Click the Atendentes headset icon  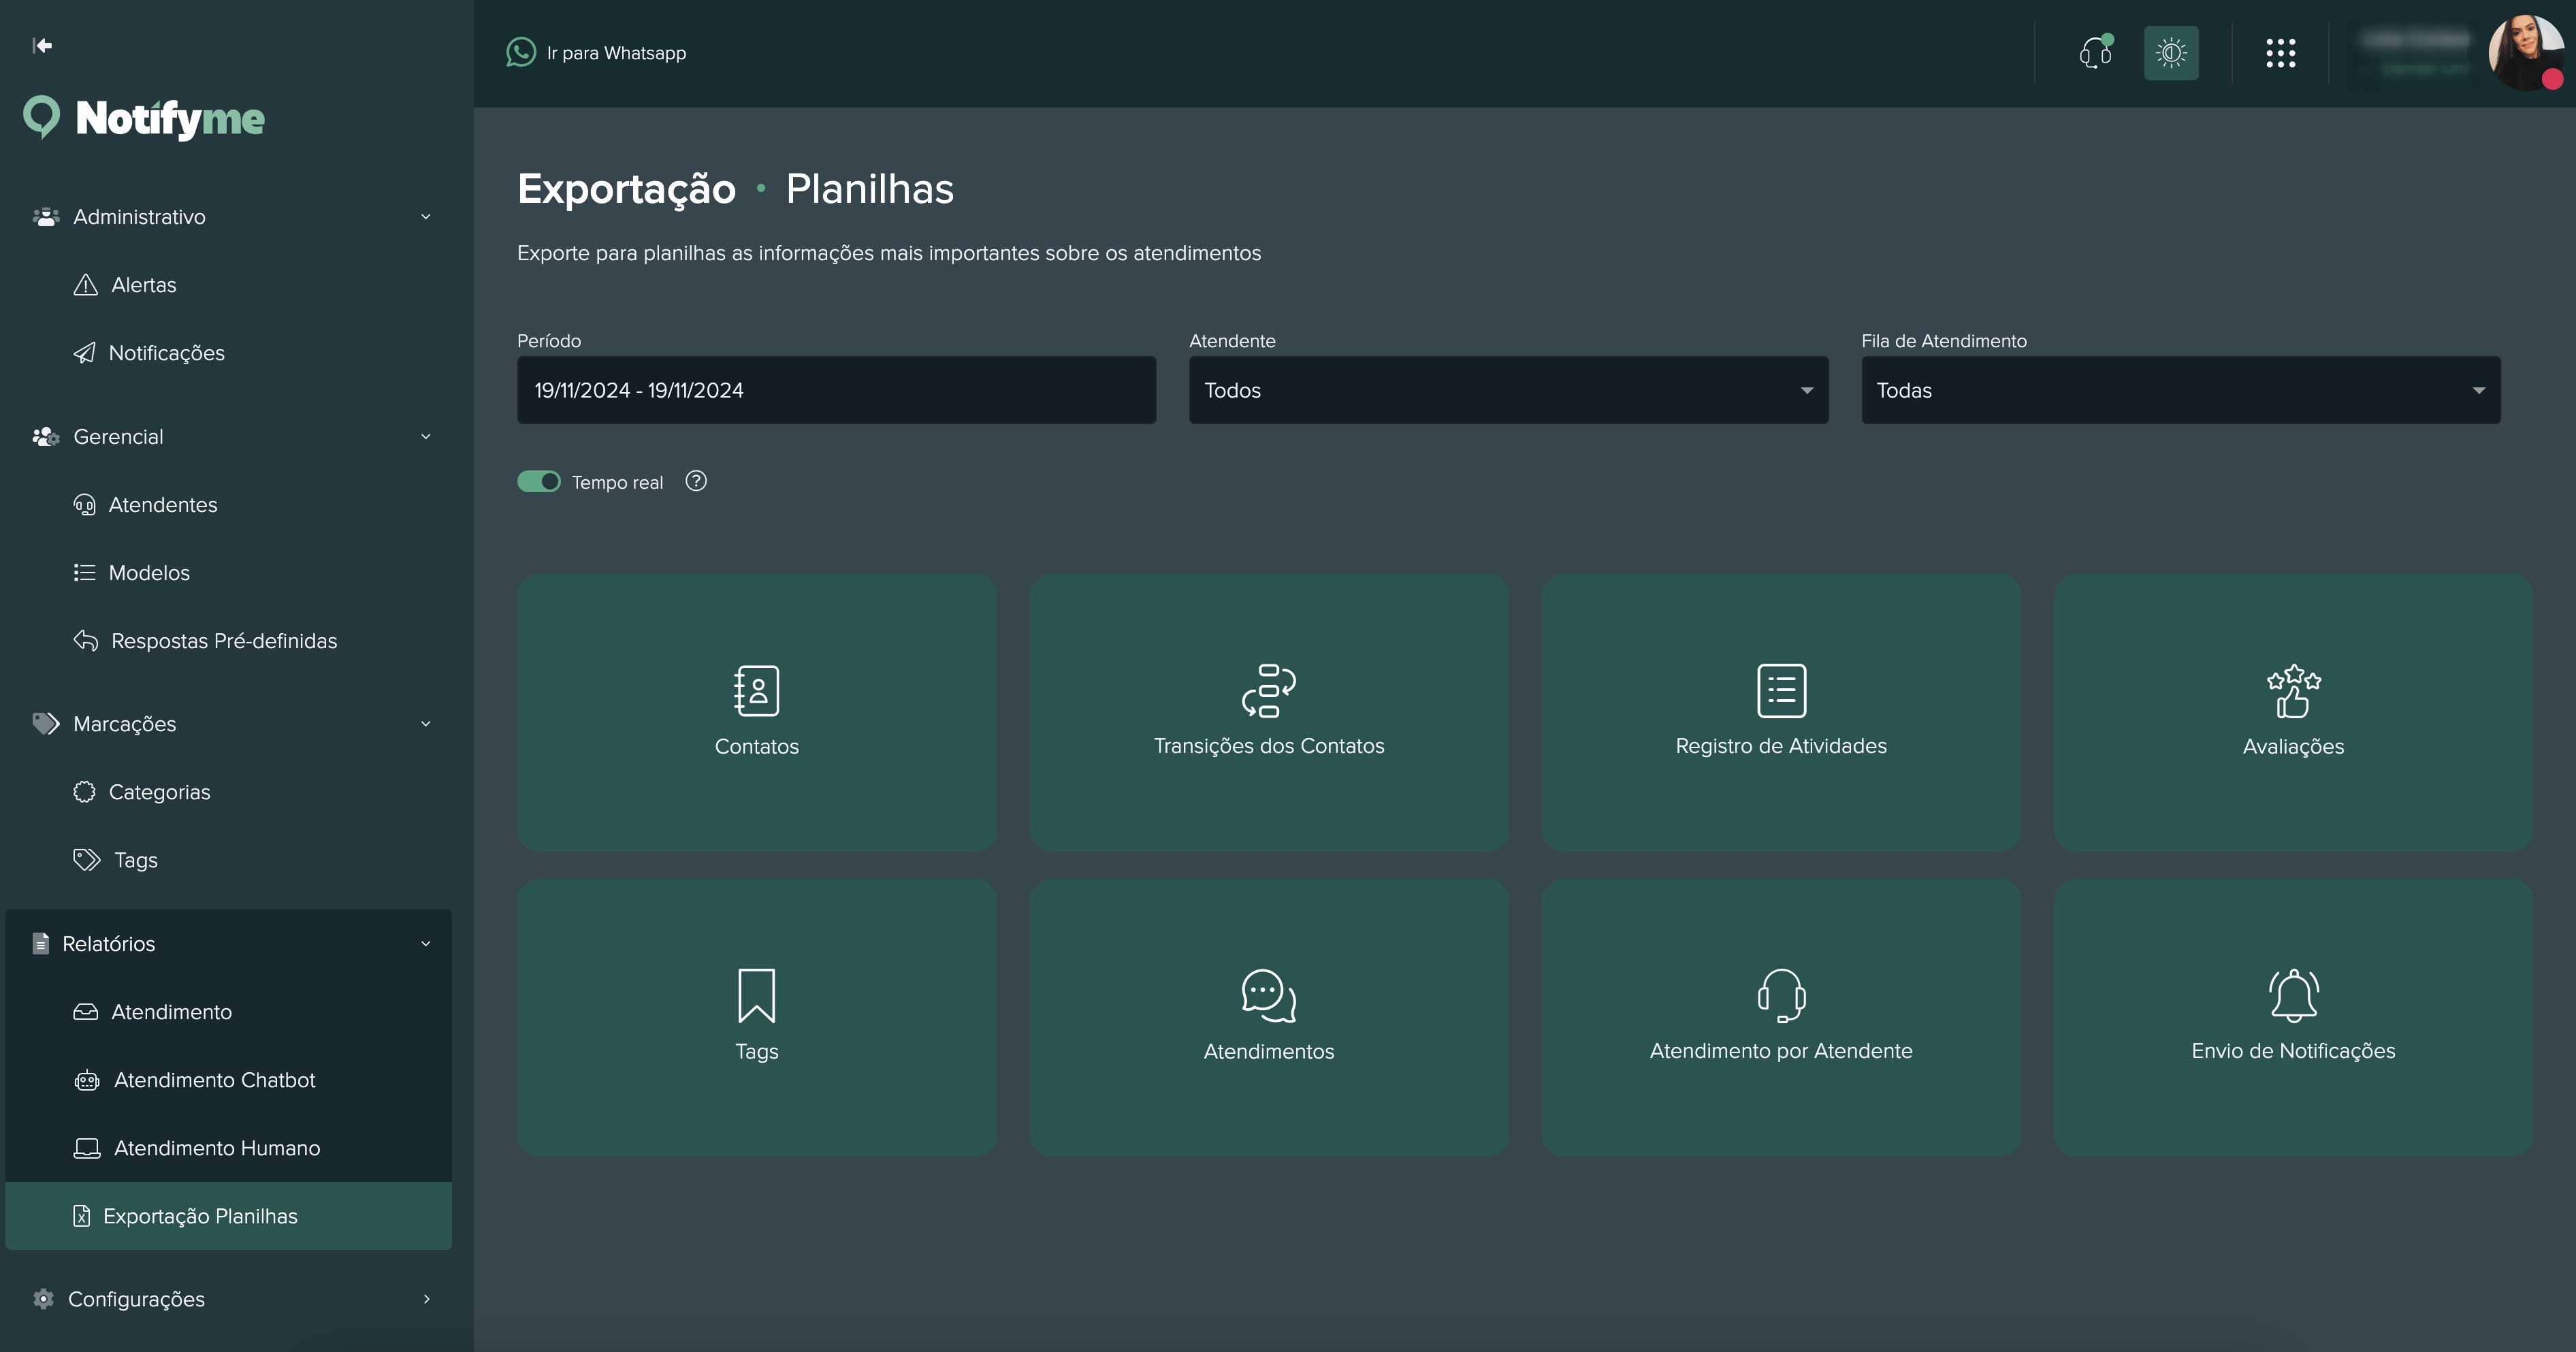86,504
